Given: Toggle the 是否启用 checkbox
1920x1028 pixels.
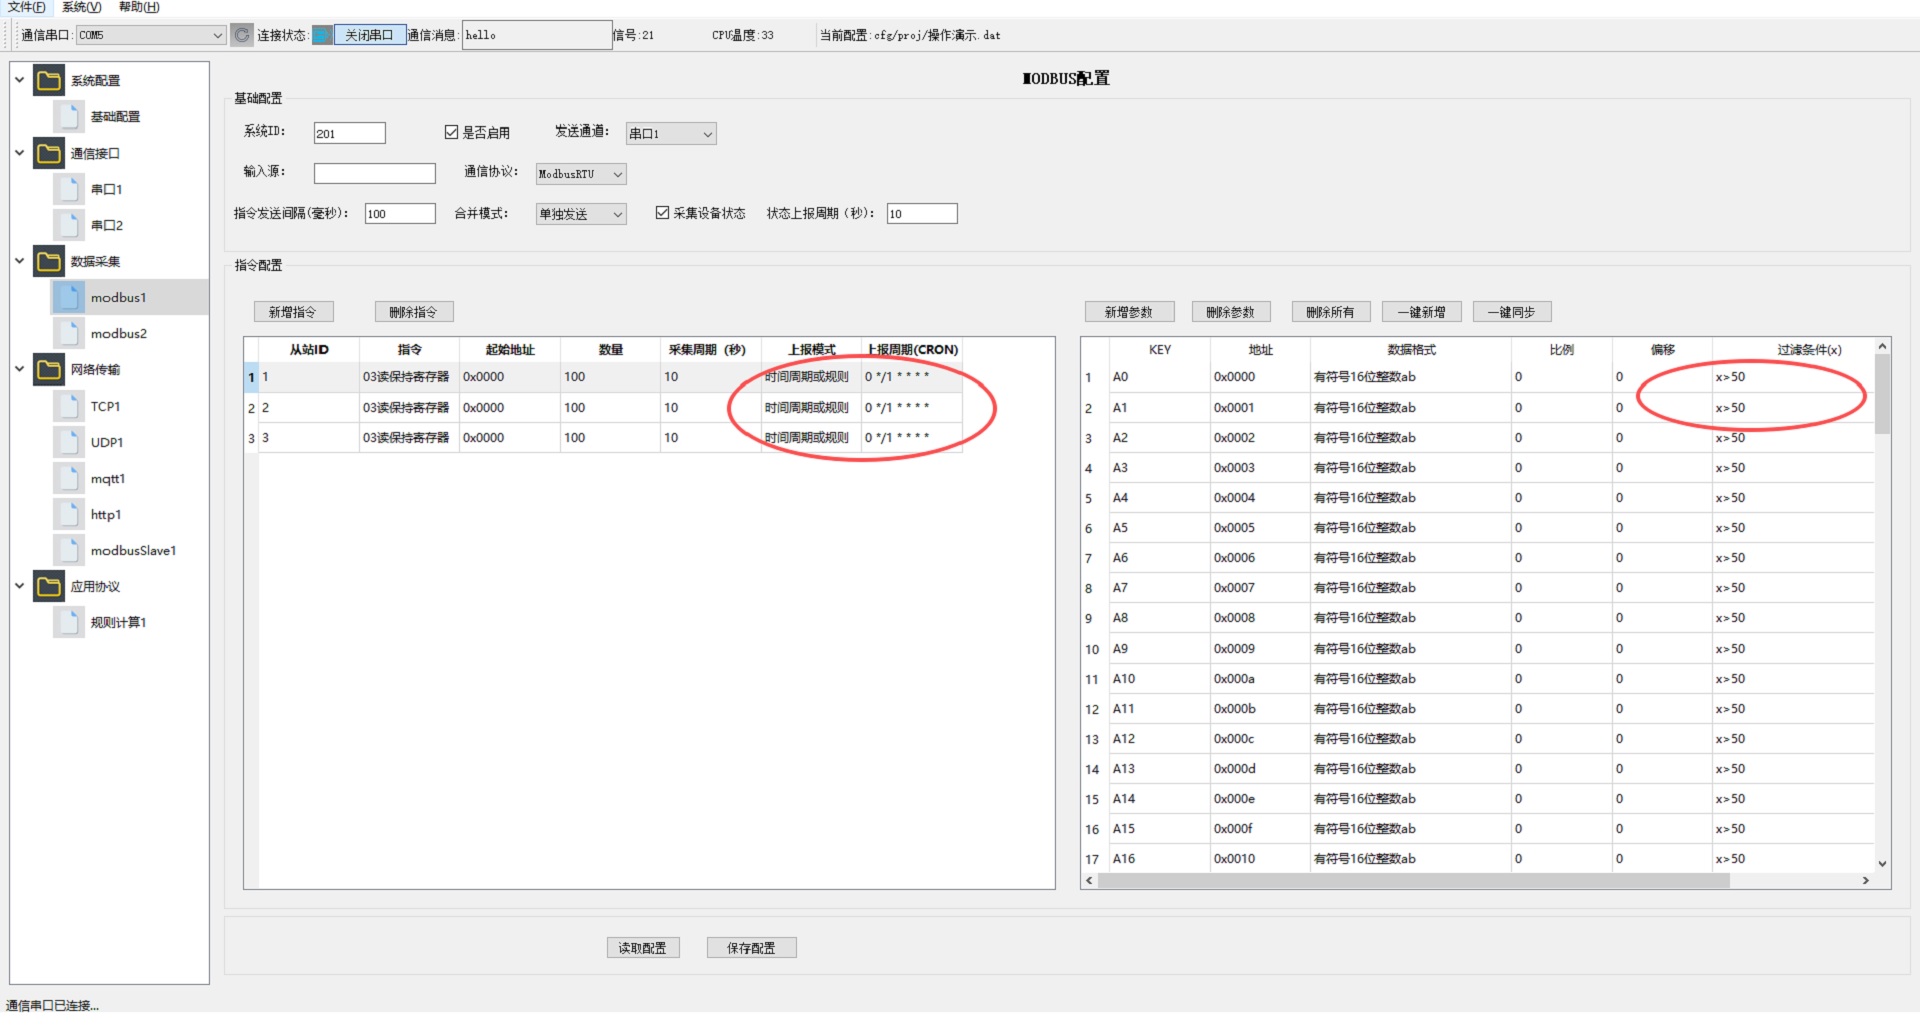Looking at the screenshot, I should tap(451, 132).
